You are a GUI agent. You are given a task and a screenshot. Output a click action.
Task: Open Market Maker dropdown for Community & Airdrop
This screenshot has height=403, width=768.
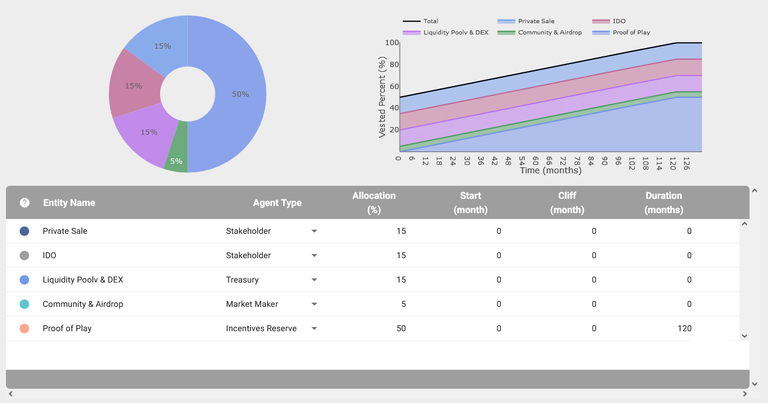(x=314, y=304)
